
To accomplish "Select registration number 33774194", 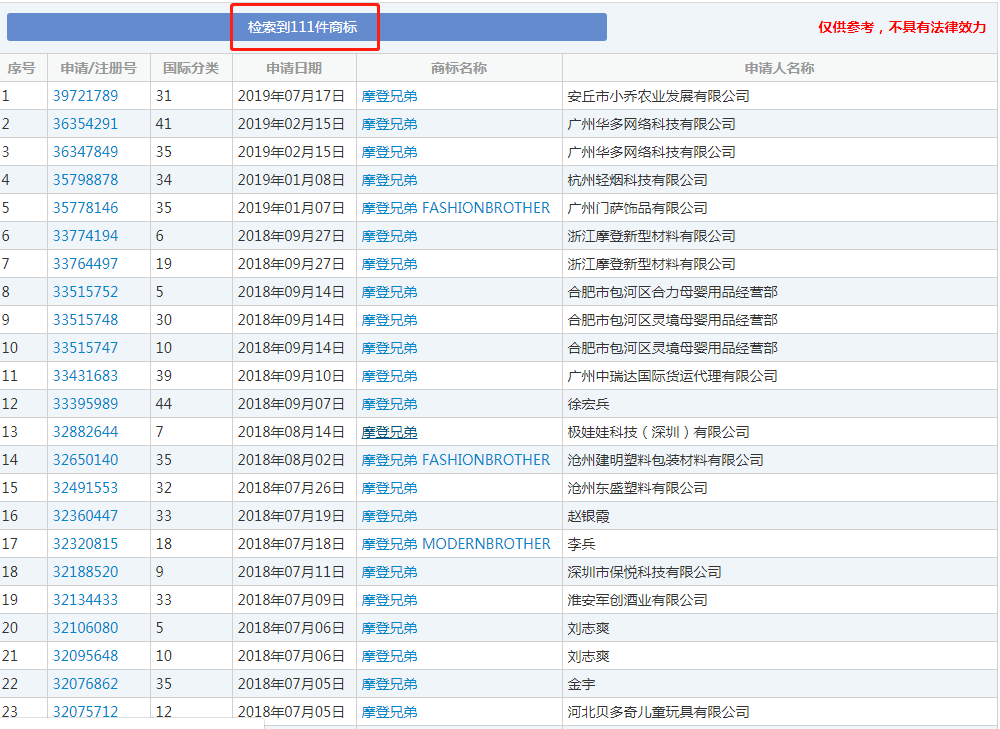I will pos(85,236).
